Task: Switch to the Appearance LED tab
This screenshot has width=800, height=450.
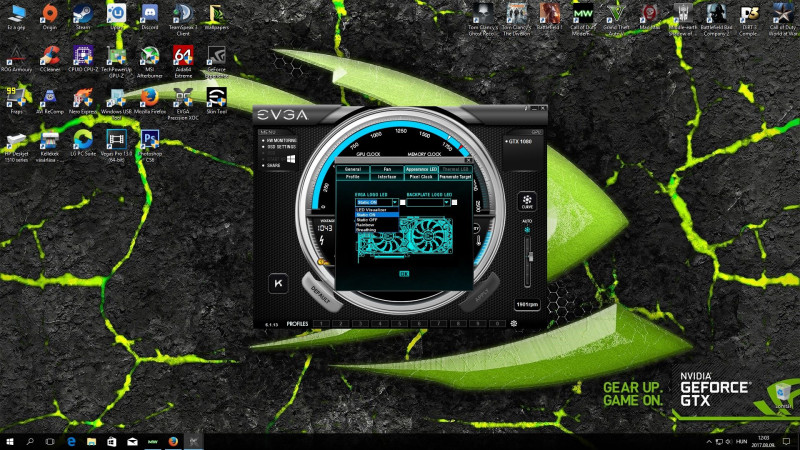Action: pyautogui.click(x=421, y=169)
